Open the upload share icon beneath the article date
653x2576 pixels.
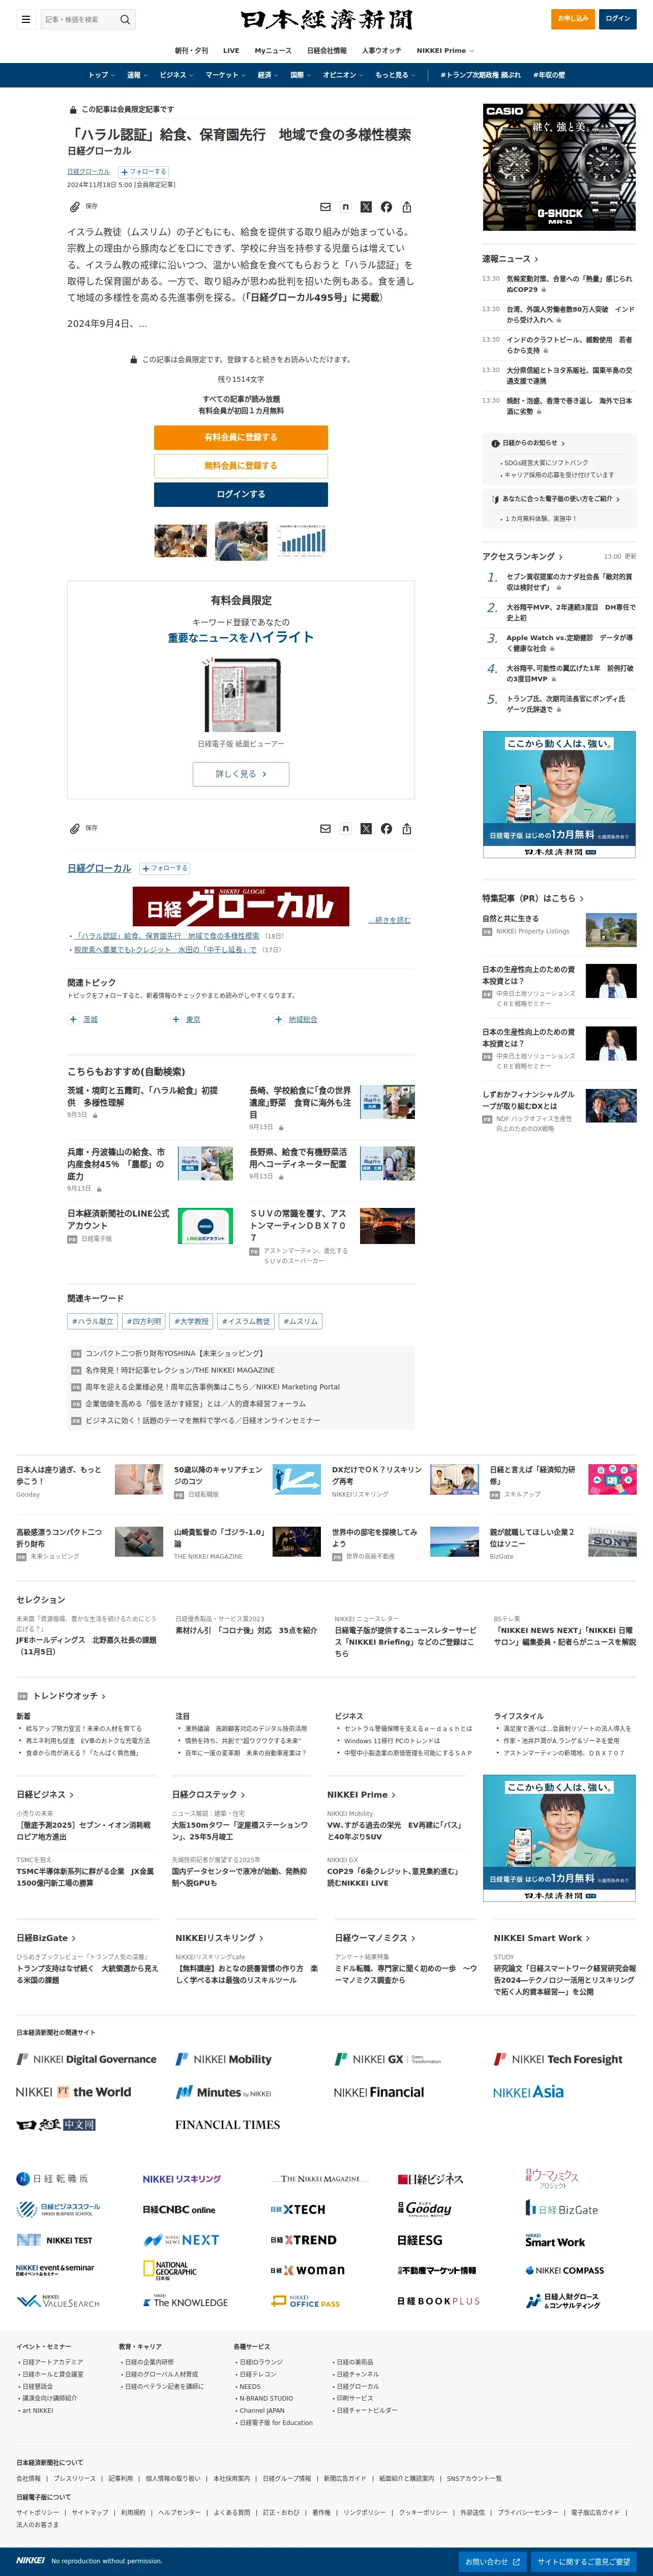point(407,207)
